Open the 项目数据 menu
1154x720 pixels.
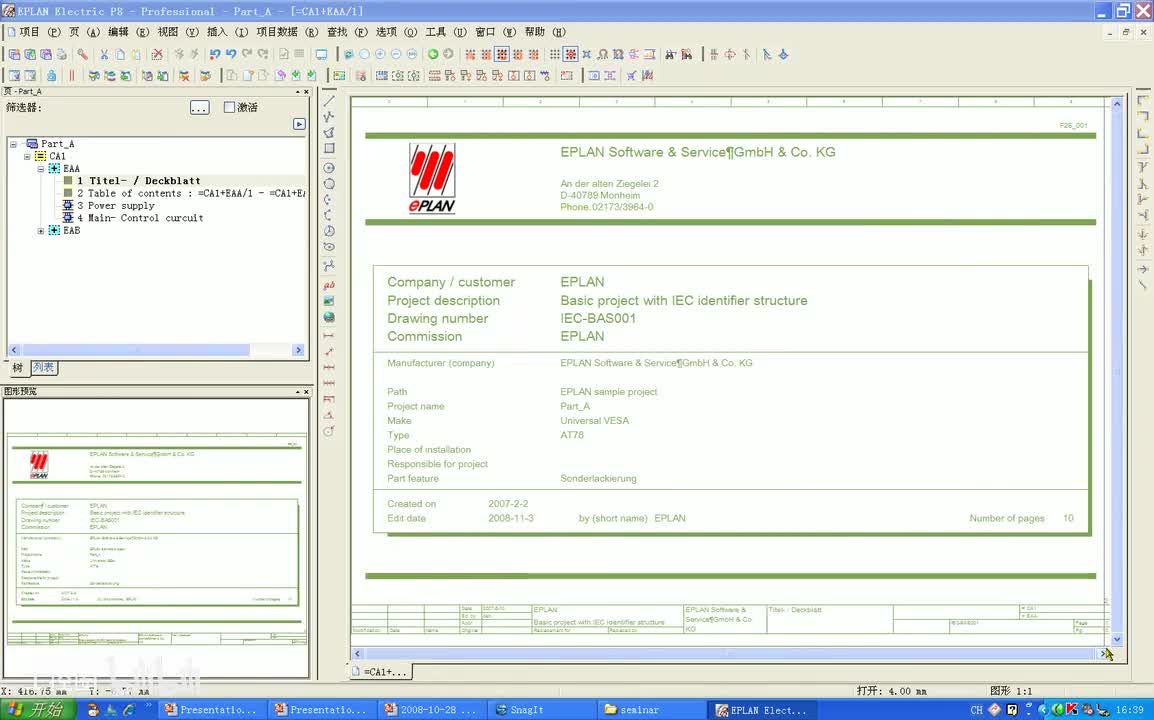(287, 32)
